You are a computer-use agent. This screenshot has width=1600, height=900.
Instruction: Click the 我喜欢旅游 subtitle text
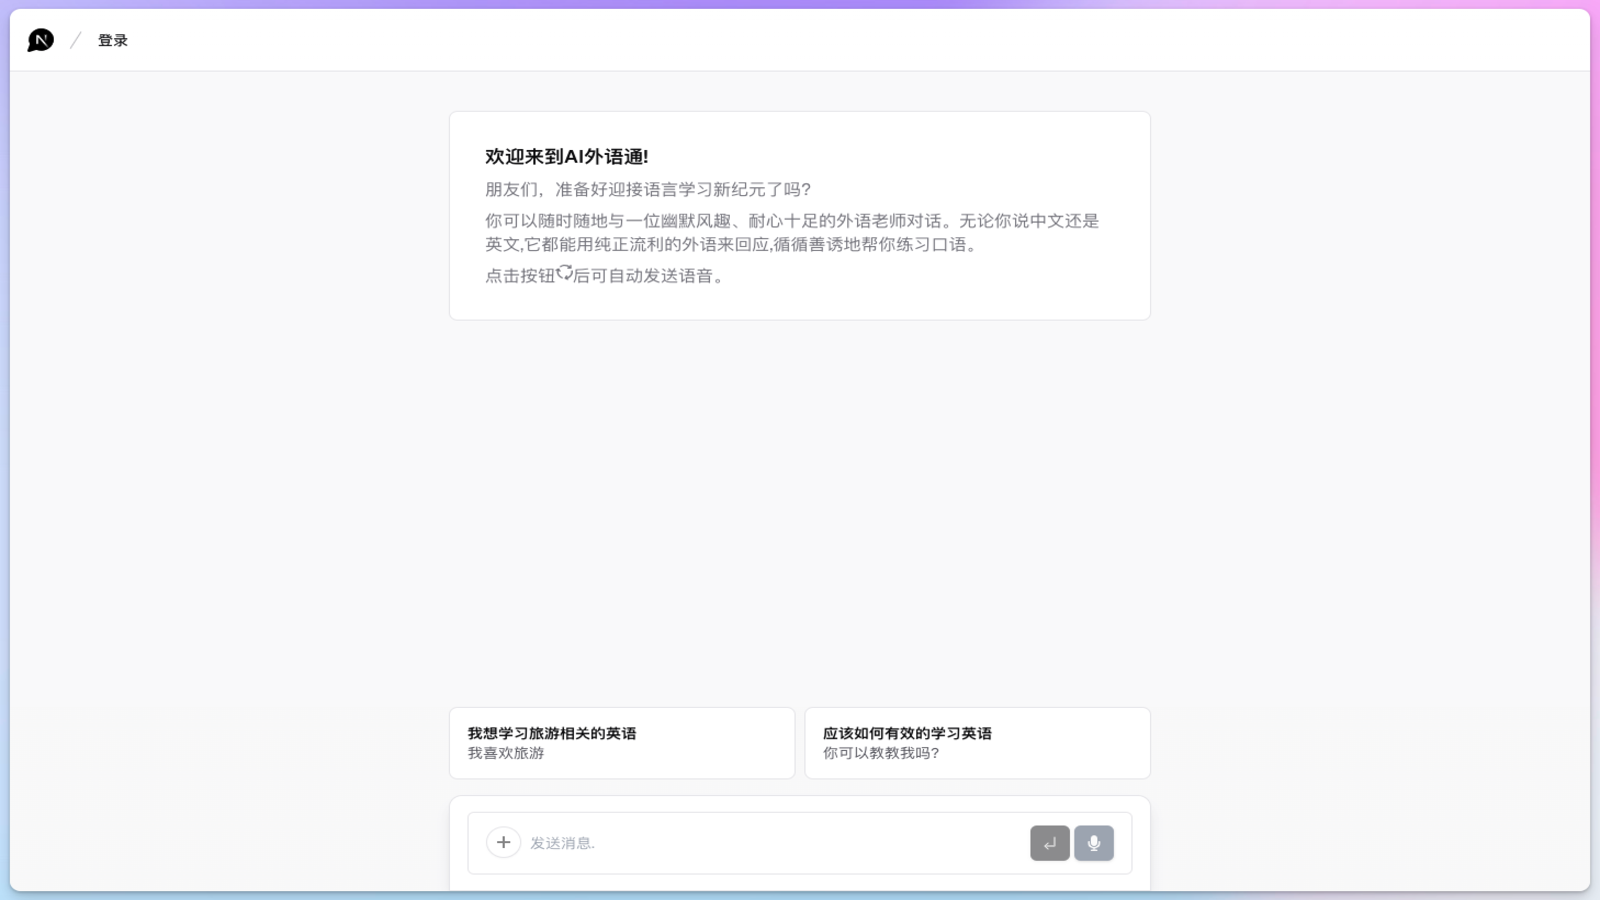pos(506,753)
